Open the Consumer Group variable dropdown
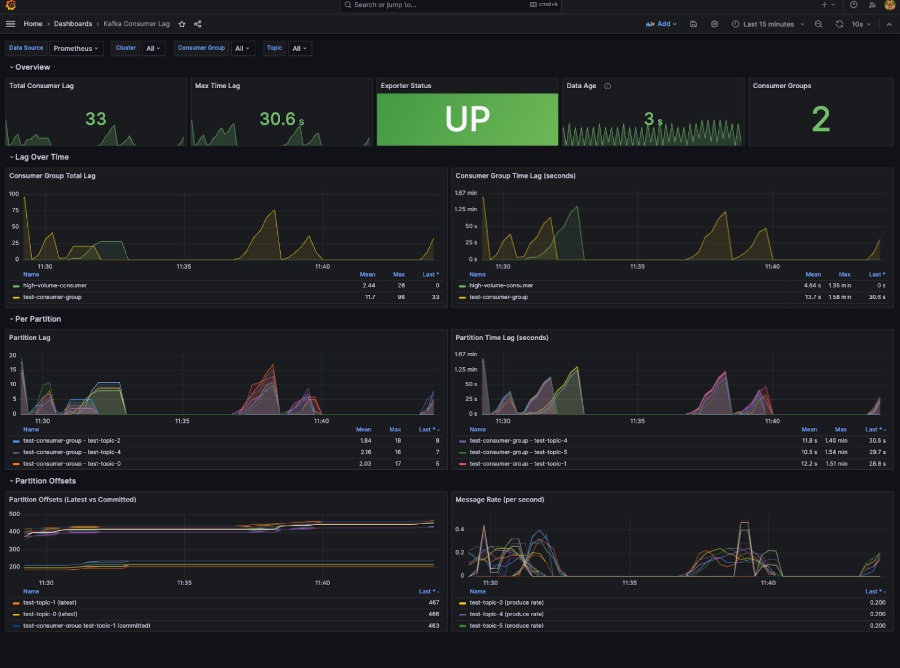This screenshot has width=900, height=668. [x=243, y=48]
